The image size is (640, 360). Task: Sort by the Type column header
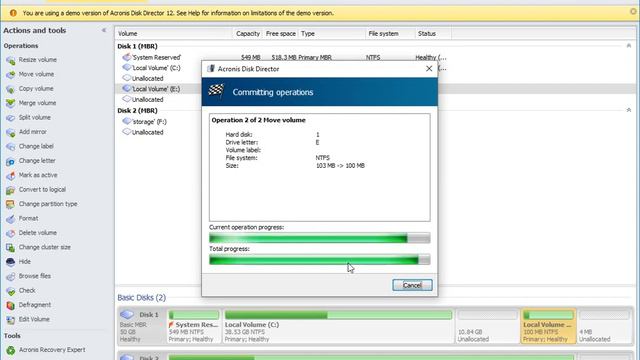(332, 33)
